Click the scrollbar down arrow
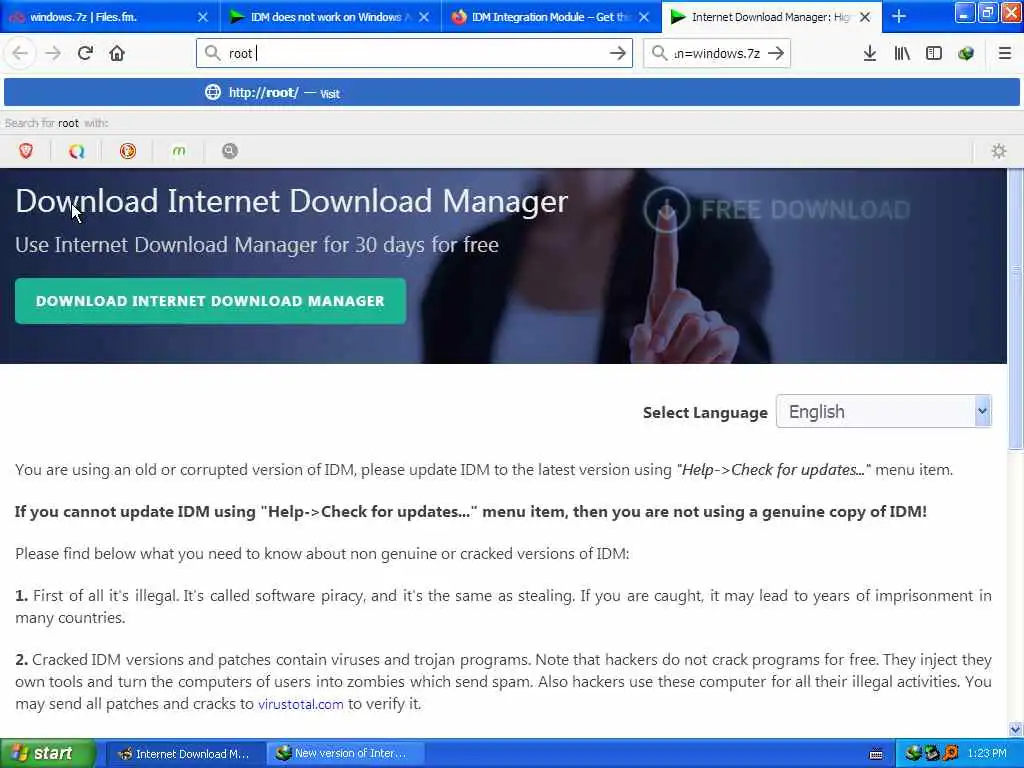 pos(1015,729)
